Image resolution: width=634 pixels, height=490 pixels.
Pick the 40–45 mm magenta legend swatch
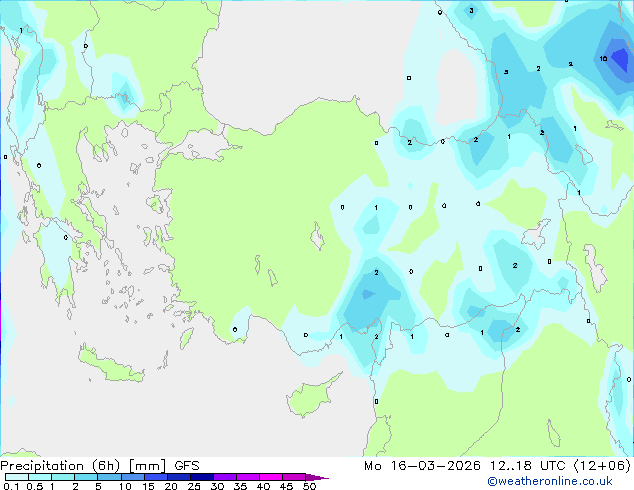coord(271,477)
